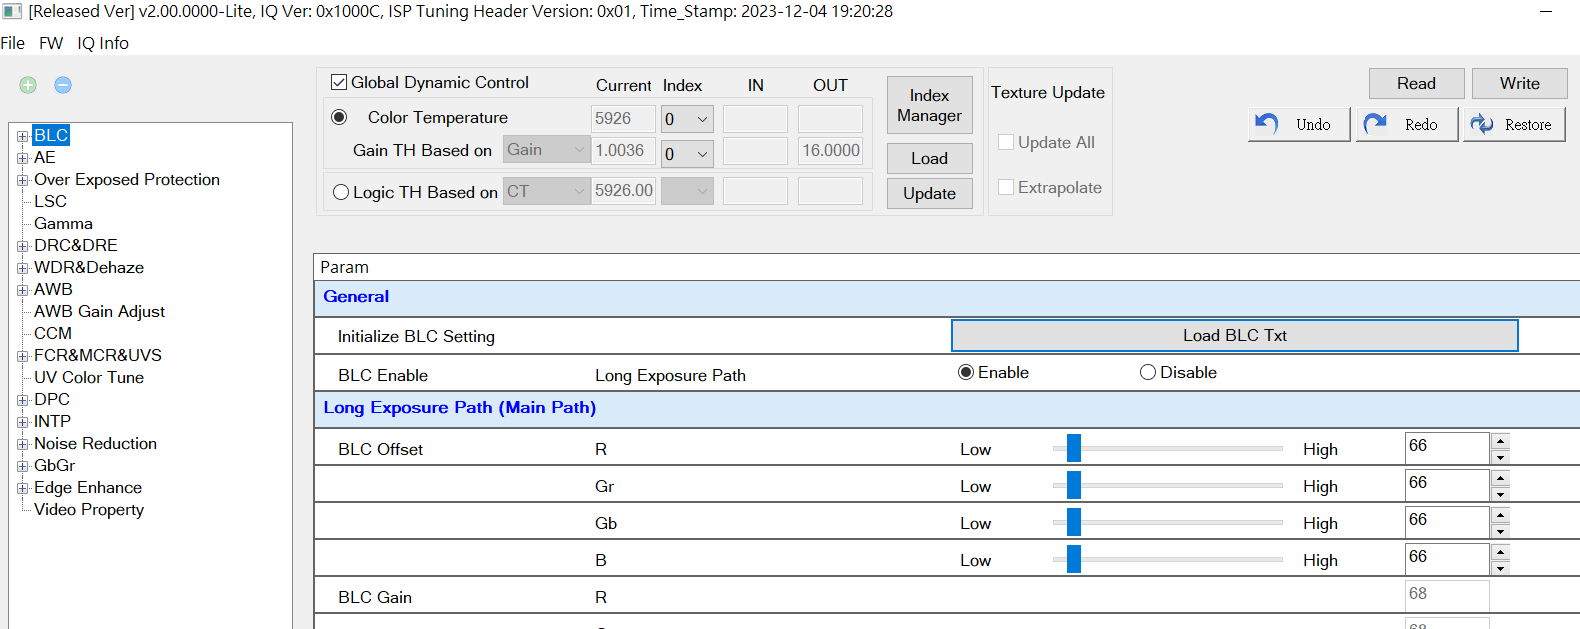Open the Index Manager
Screen dimensions: 1580x629
click(929, 105)
